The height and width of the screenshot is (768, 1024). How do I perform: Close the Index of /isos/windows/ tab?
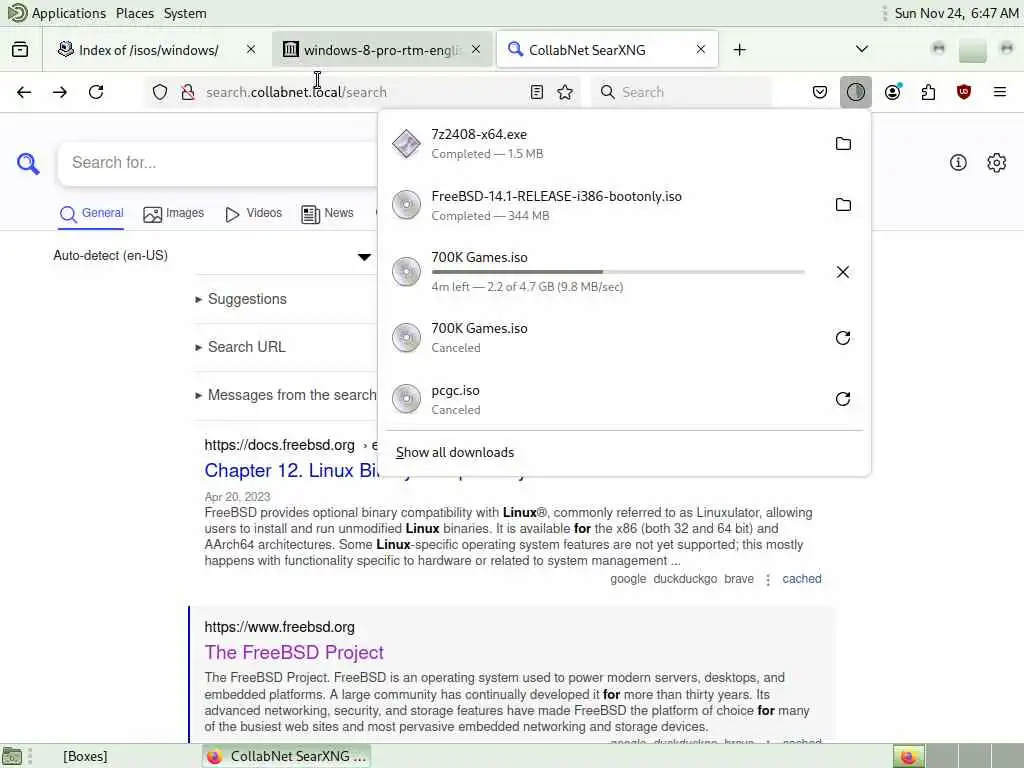coord(251,49)
